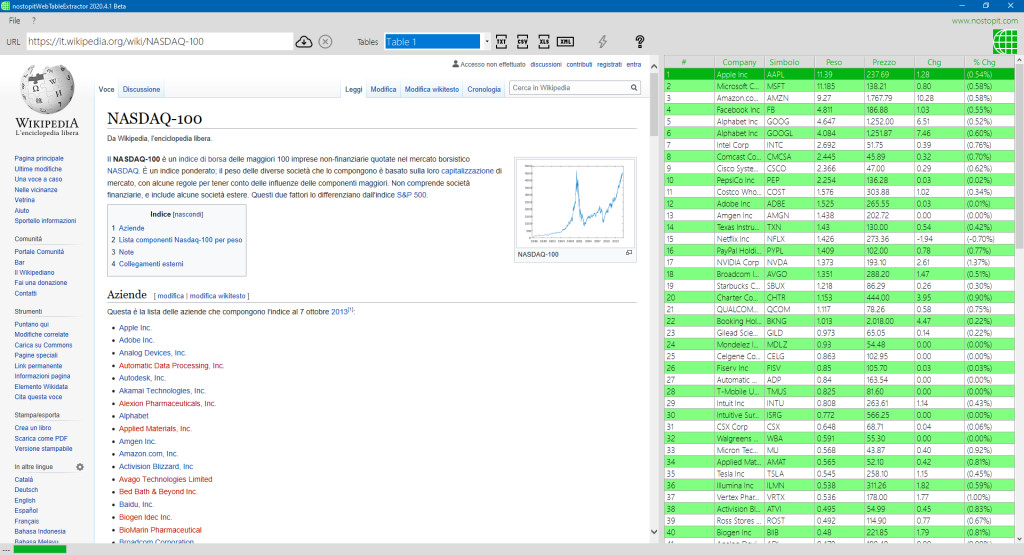Switch language to English in the sidebar
The height and width of the screenshot is (555, 1024).
pos(25,500)
